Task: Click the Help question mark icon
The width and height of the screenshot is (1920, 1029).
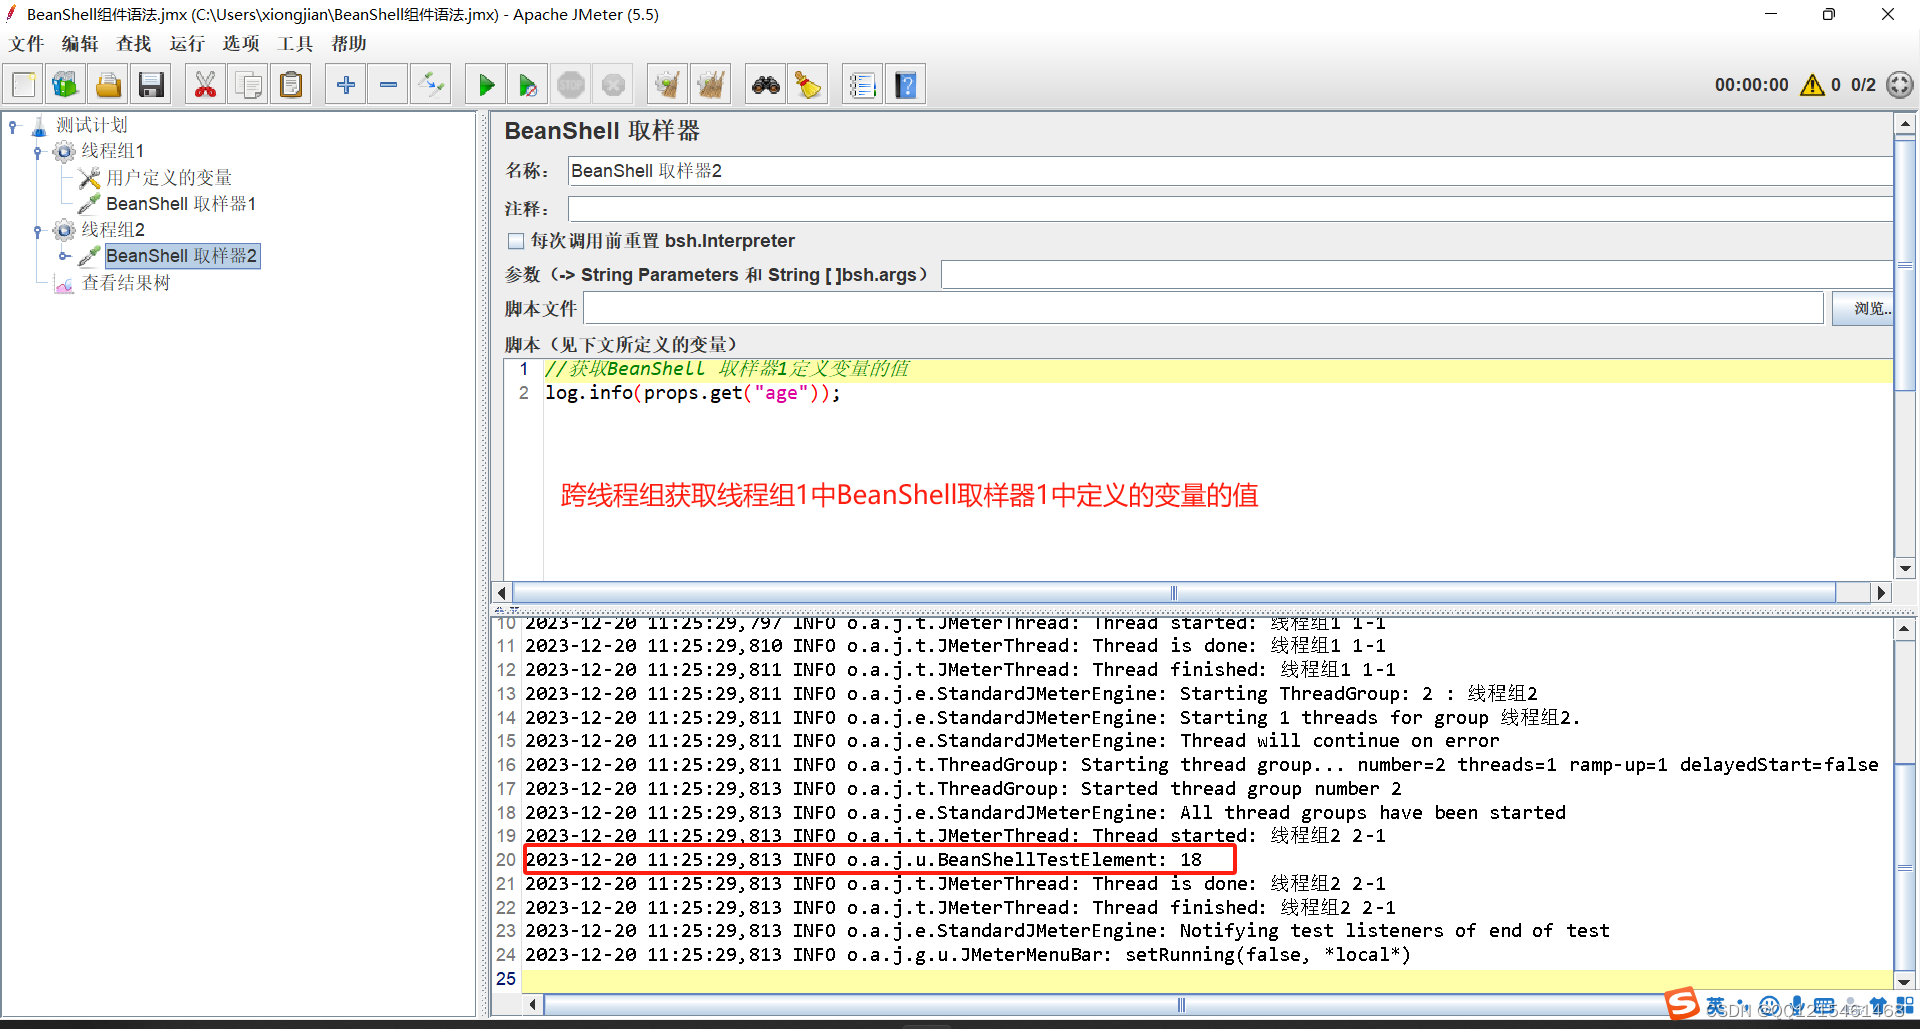Action: pyautogui.click(x=906, y=85)
